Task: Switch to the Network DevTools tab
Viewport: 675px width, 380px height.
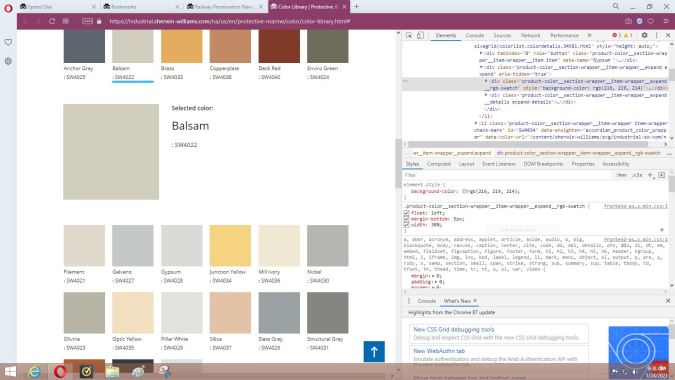Action: pos(530,35)
